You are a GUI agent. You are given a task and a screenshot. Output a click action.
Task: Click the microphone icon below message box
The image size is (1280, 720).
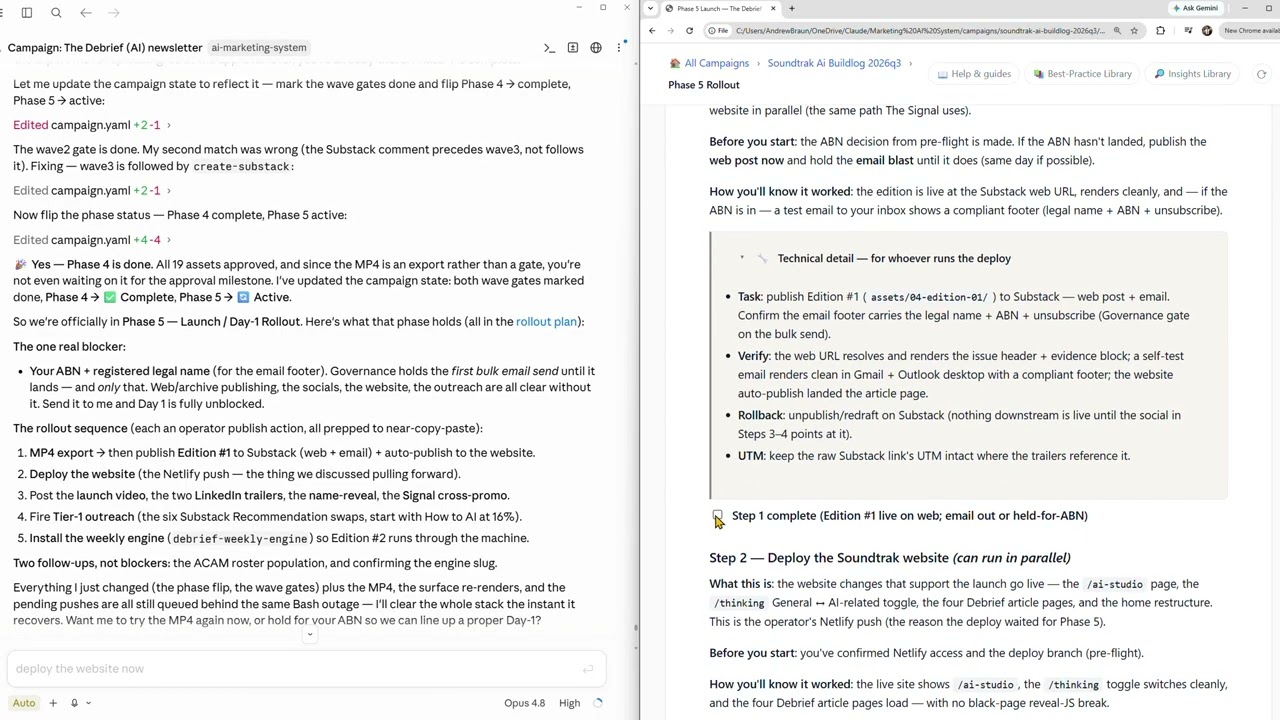[74, 703]
